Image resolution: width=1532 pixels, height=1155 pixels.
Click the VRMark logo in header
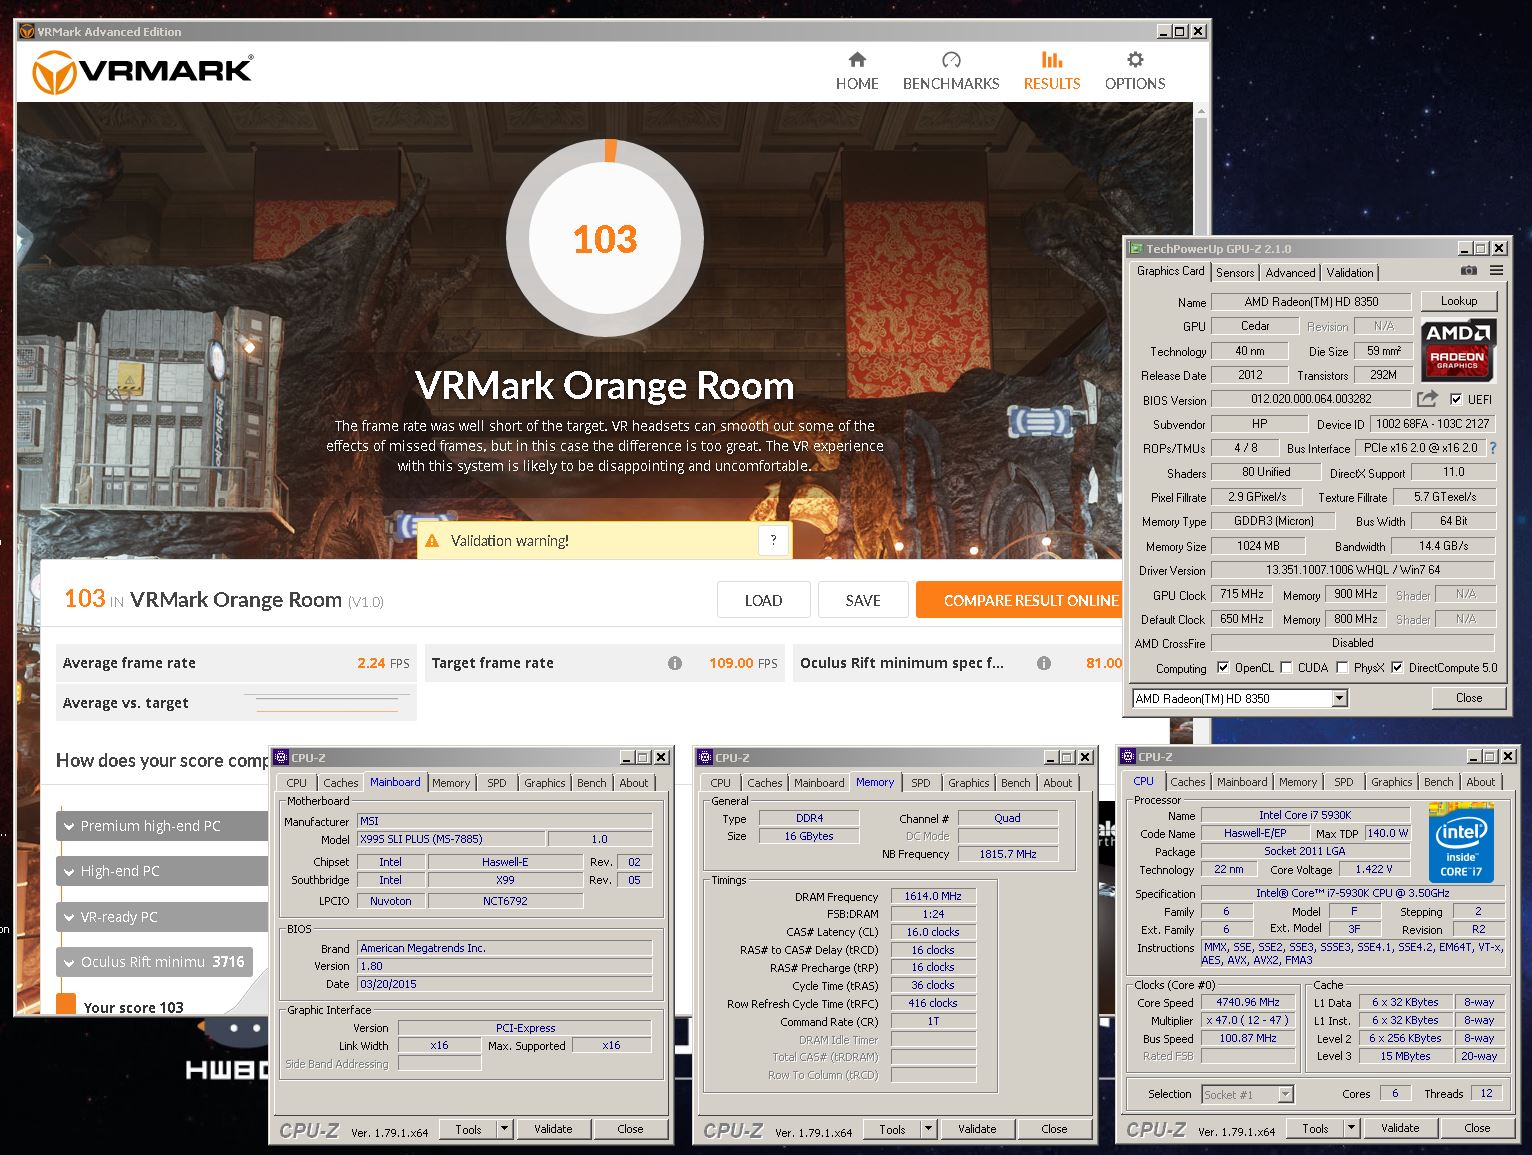coord(143,72)
